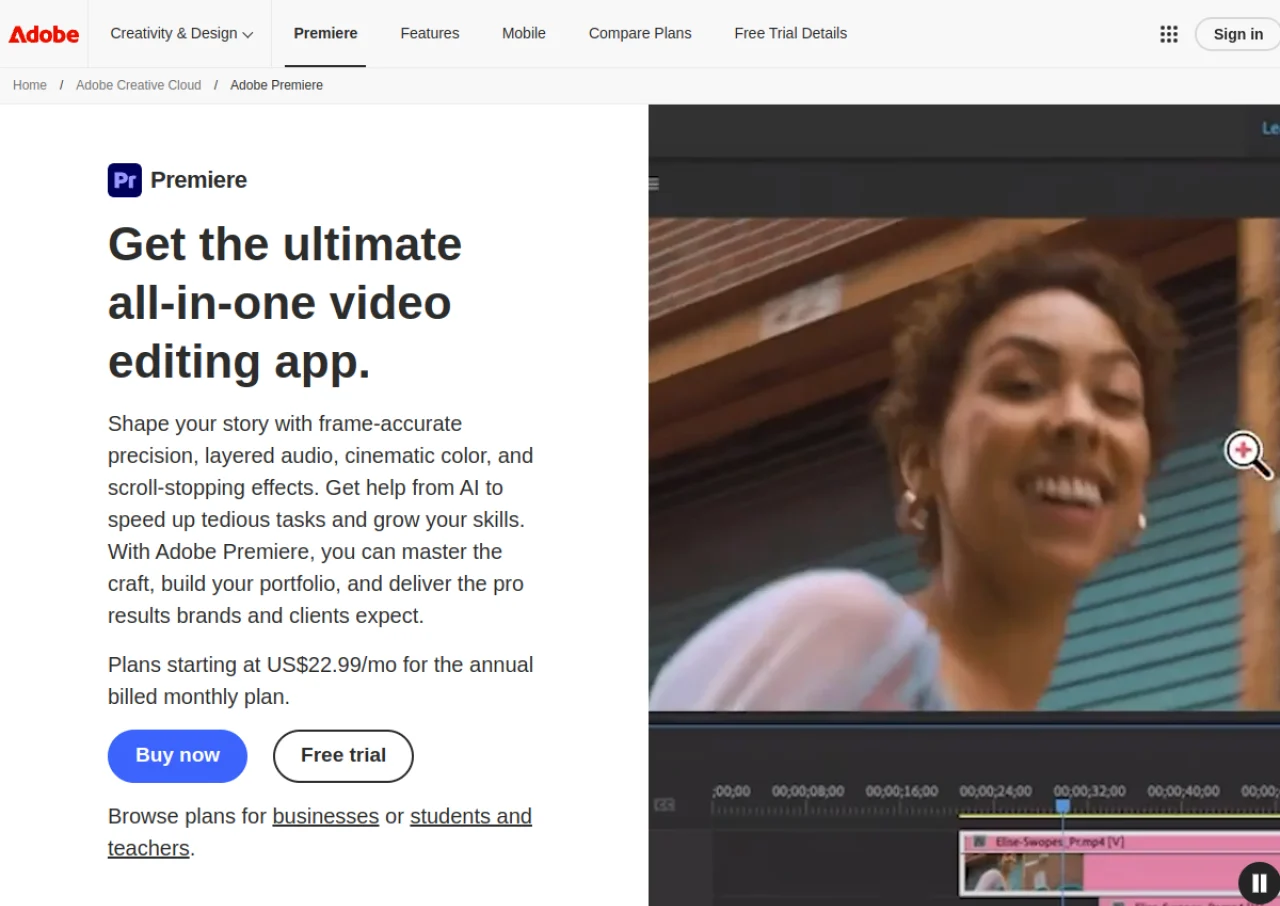Viewport: 1280px width, 906px height.
Task: Open Free Trial Details page
Action: 790,33
